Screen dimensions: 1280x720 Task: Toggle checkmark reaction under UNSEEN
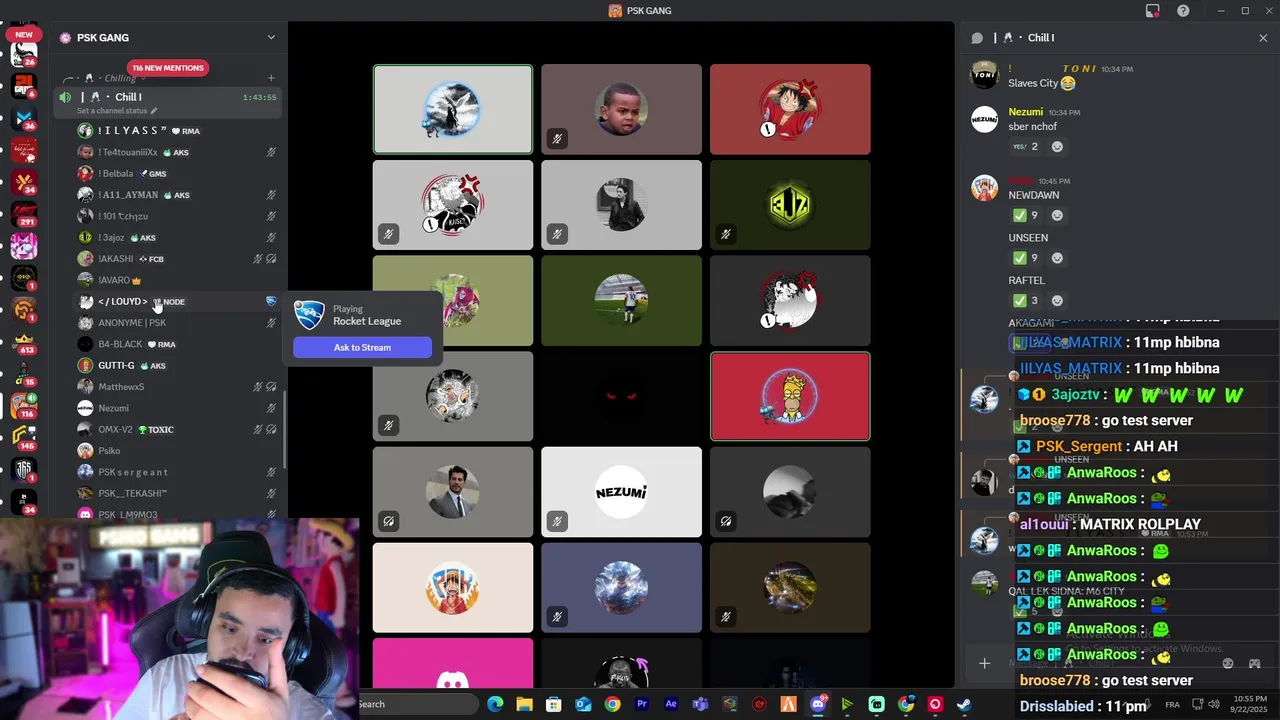point(1025,258)
